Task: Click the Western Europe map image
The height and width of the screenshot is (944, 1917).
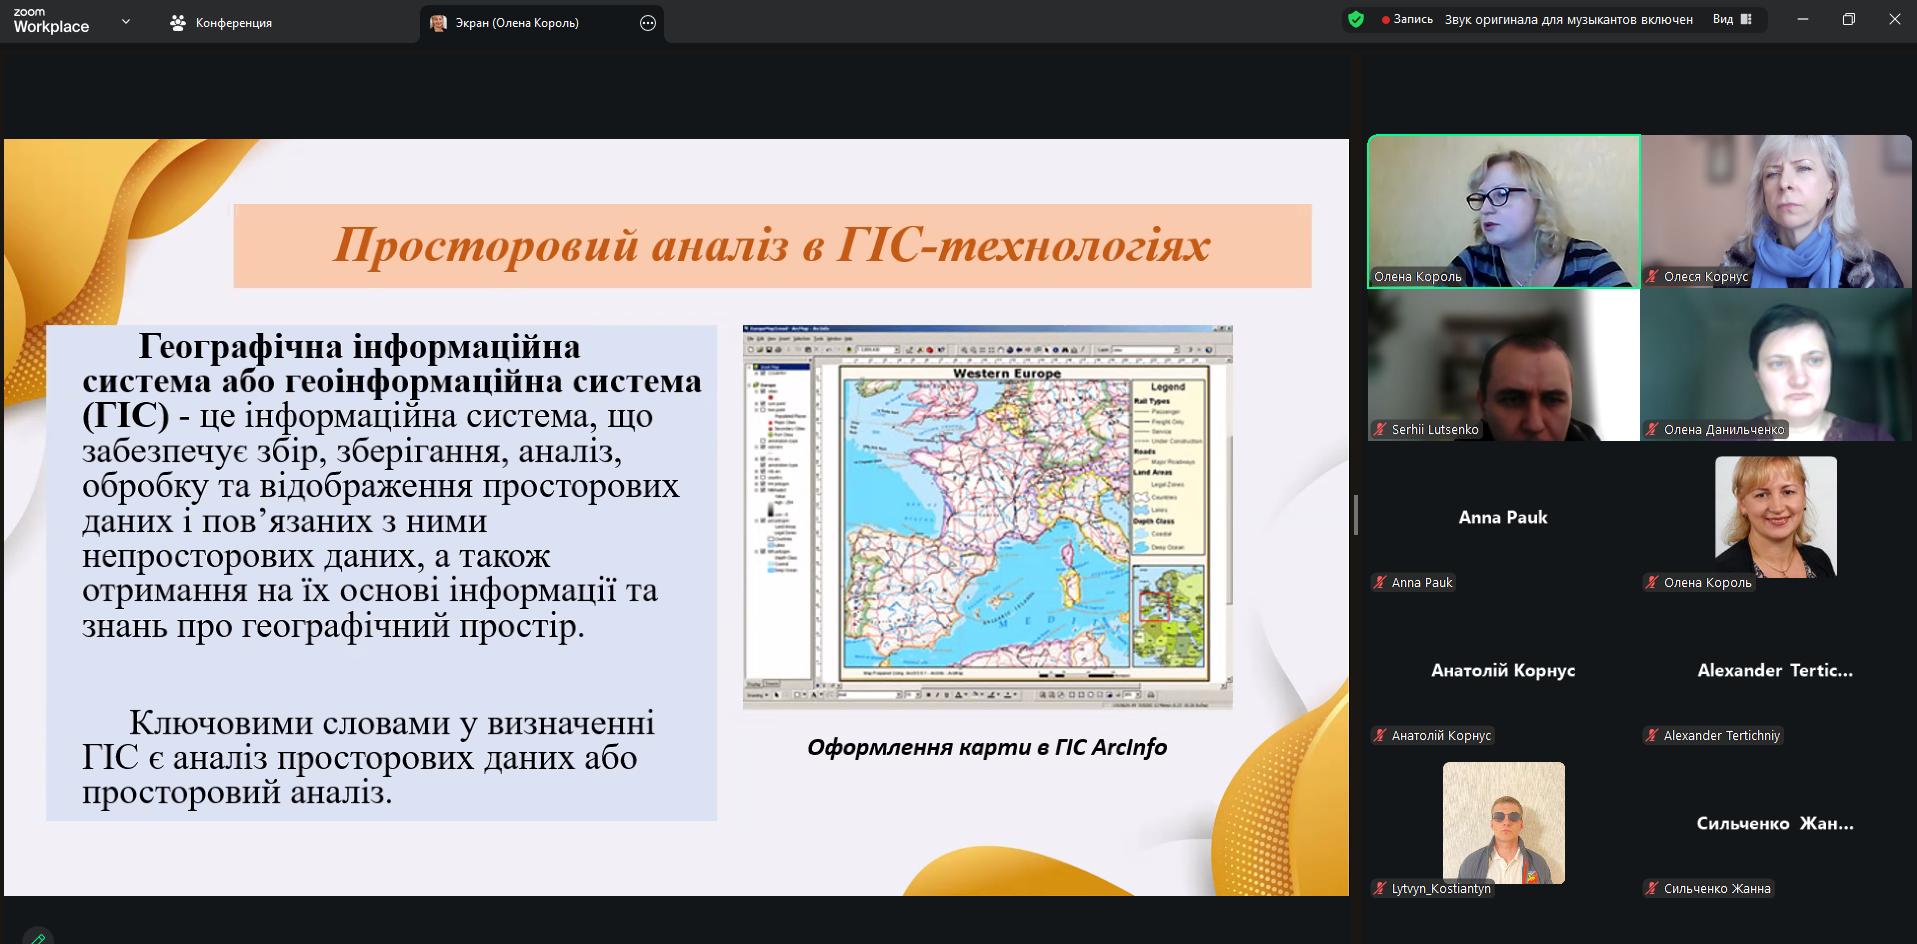Action: pyautogui.click(x=987, y=517)
